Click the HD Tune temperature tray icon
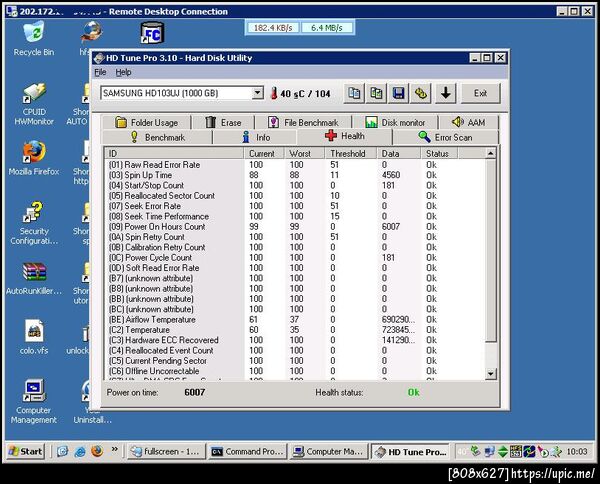 pos(462,452)
